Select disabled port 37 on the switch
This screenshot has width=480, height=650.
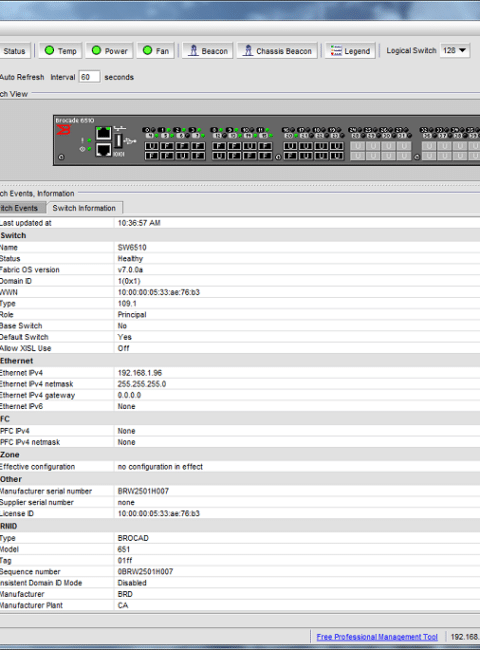coord(444,156)
